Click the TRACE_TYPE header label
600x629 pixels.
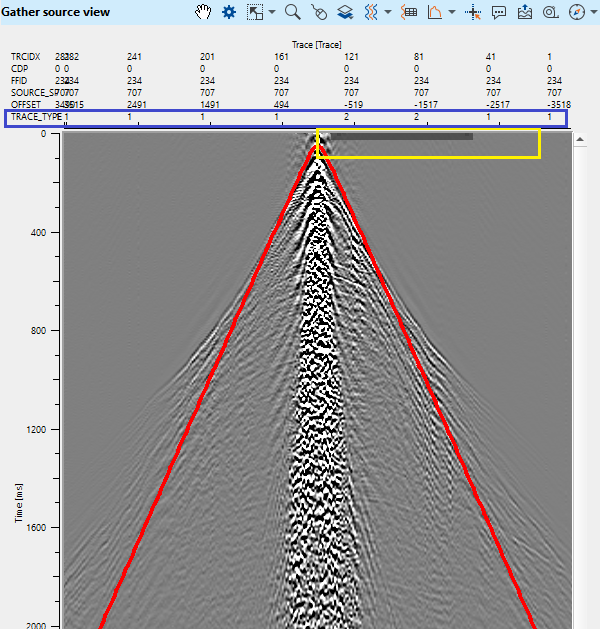(x=36, y=117)
